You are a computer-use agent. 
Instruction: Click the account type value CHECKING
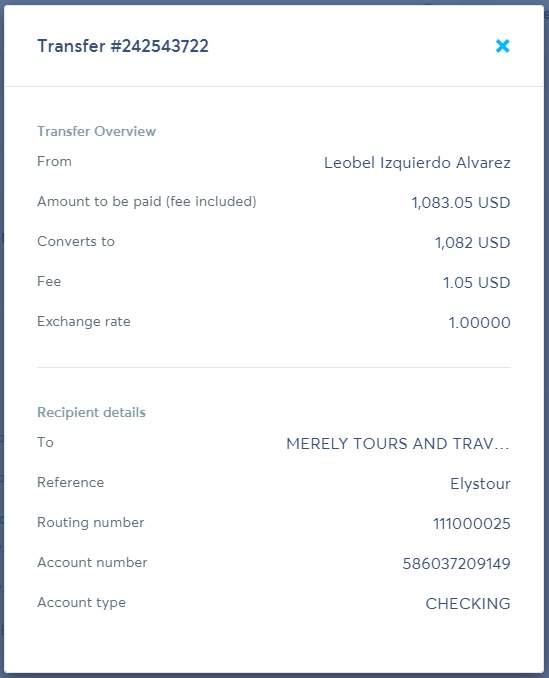coord(468,604)
